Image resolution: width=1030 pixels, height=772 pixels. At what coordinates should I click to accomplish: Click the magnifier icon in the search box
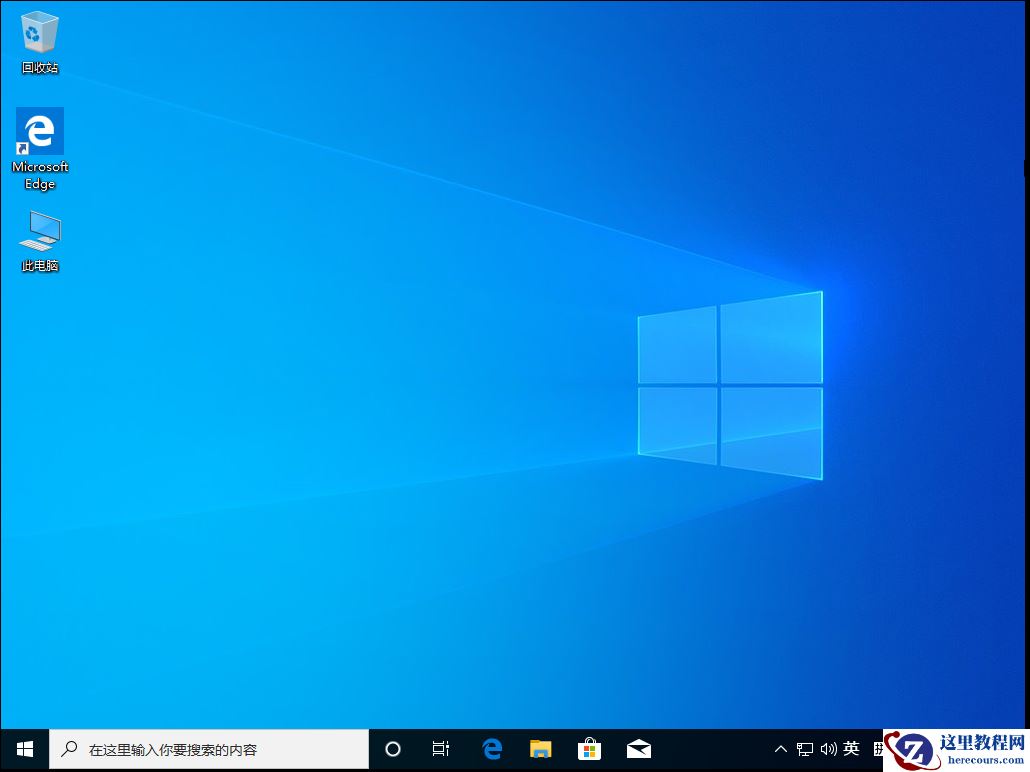68,748
